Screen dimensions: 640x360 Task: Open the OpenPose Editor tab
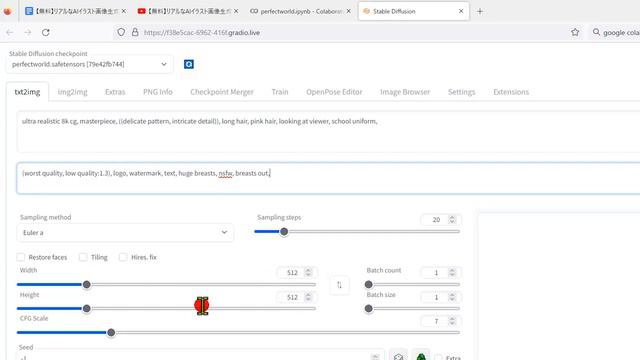tap(334, 92)
